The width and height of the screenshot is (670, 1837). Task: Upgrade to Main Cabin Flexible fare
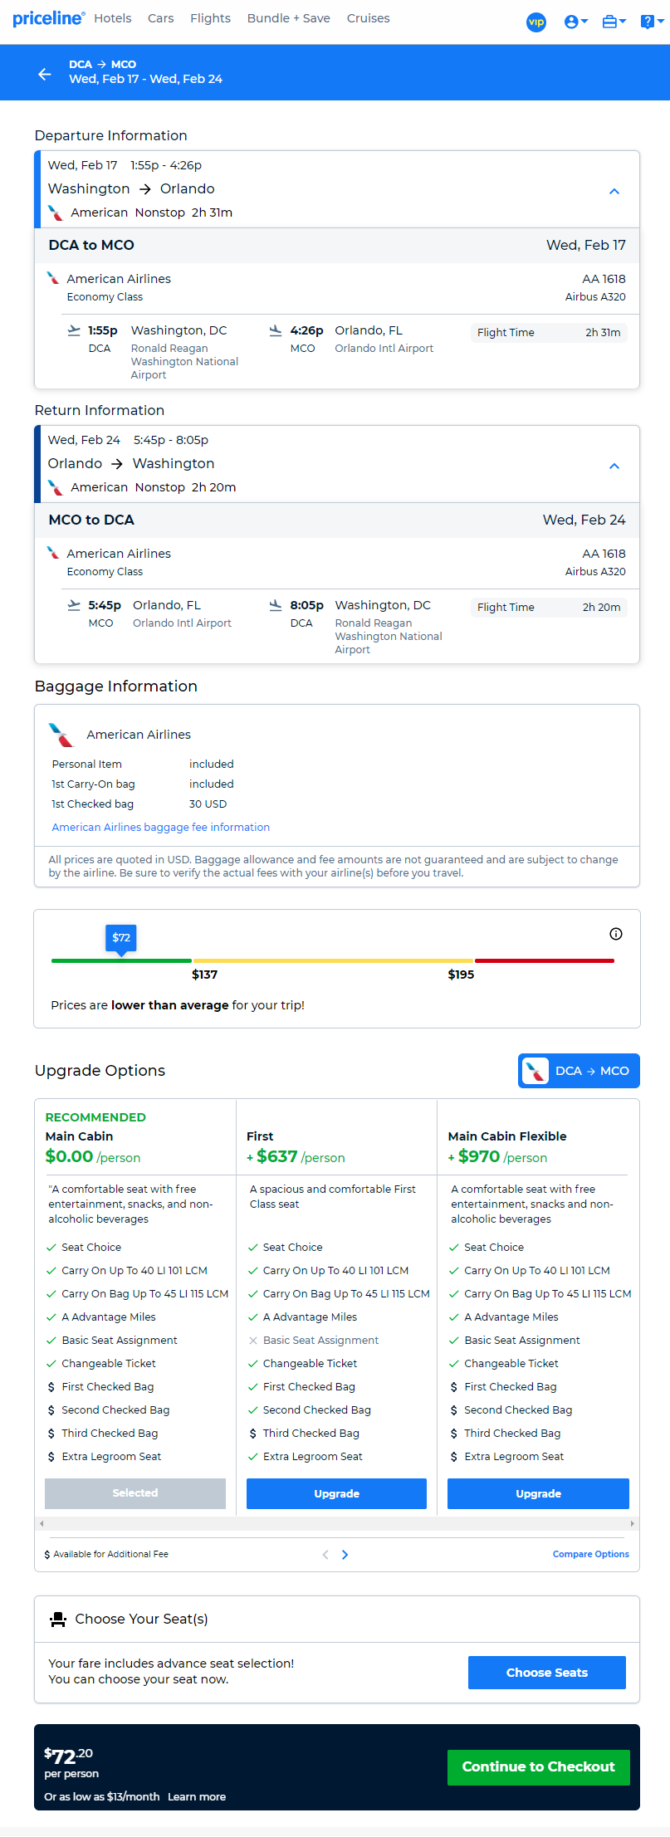pos(538,1493)
